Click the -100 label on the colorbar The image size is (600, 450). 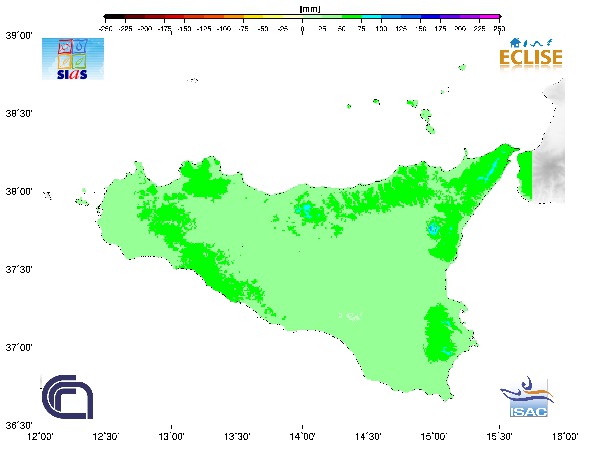[223, 29]
